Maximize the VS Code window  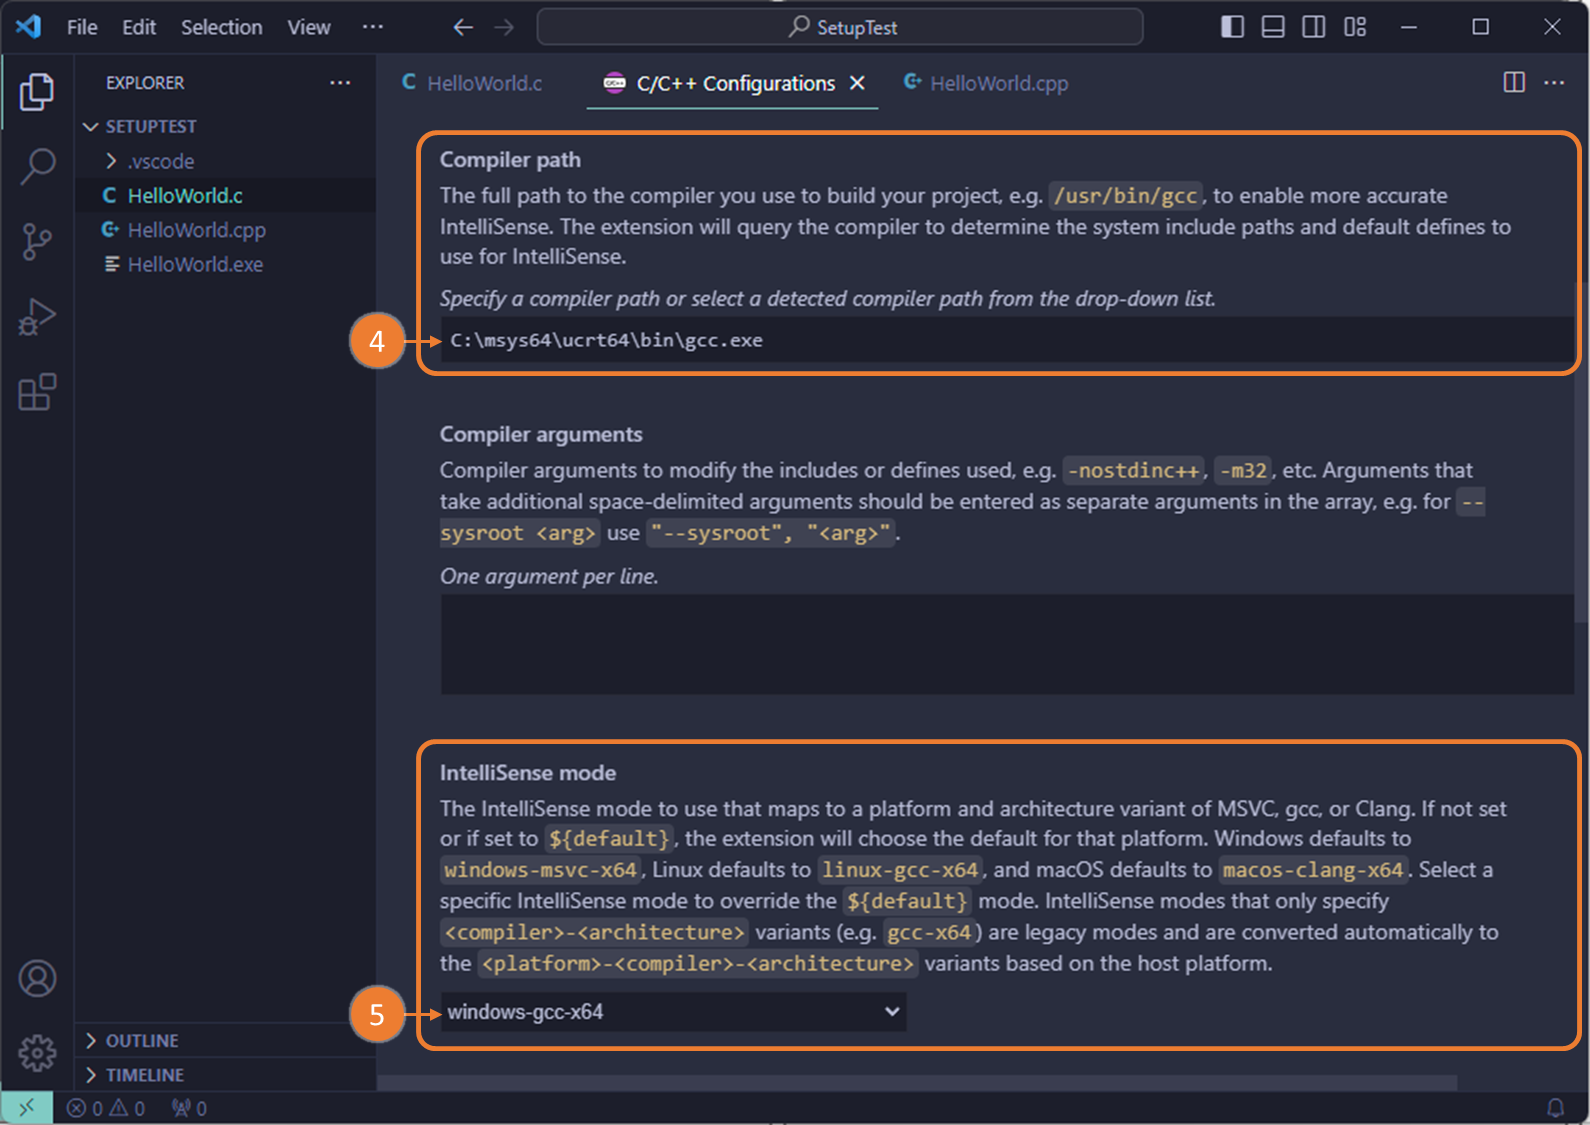click(x=1481, y=27)
